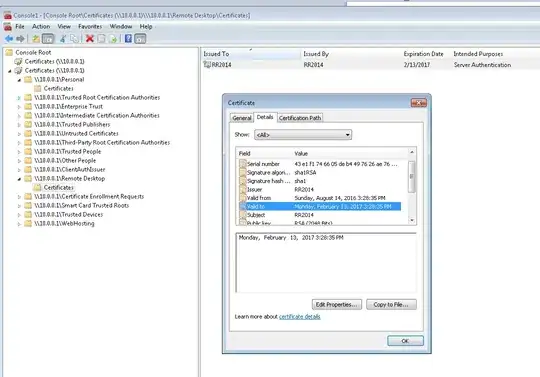The width and height of the screenshot is (540, 377).
Task: Select the Serial number field row
Action: click(320, 164)
